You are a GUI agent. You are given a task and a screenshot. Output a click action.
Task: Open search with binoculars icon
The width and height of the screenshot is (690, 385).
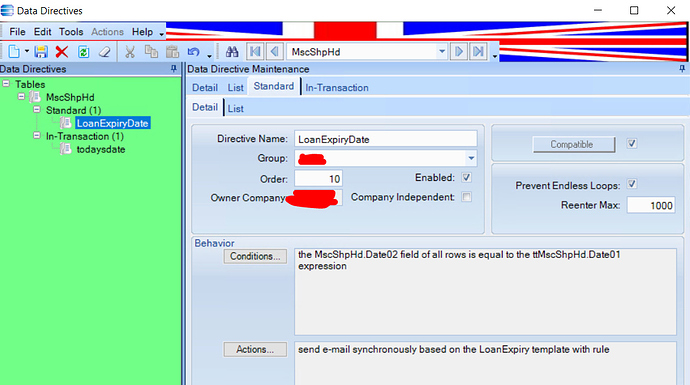(x=232, y=52)
